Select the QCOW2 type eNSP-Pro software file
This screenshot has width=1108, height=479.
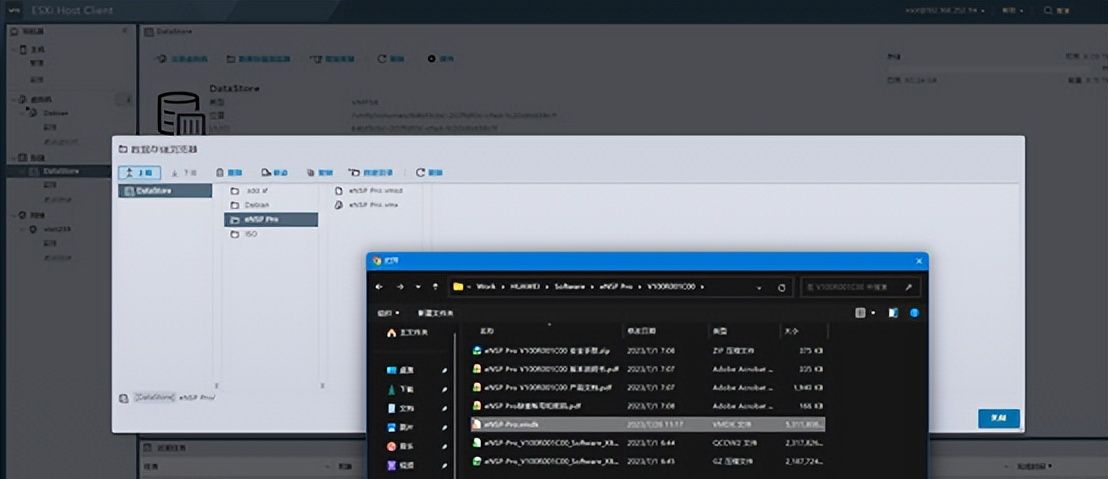(x=648, y=443)
